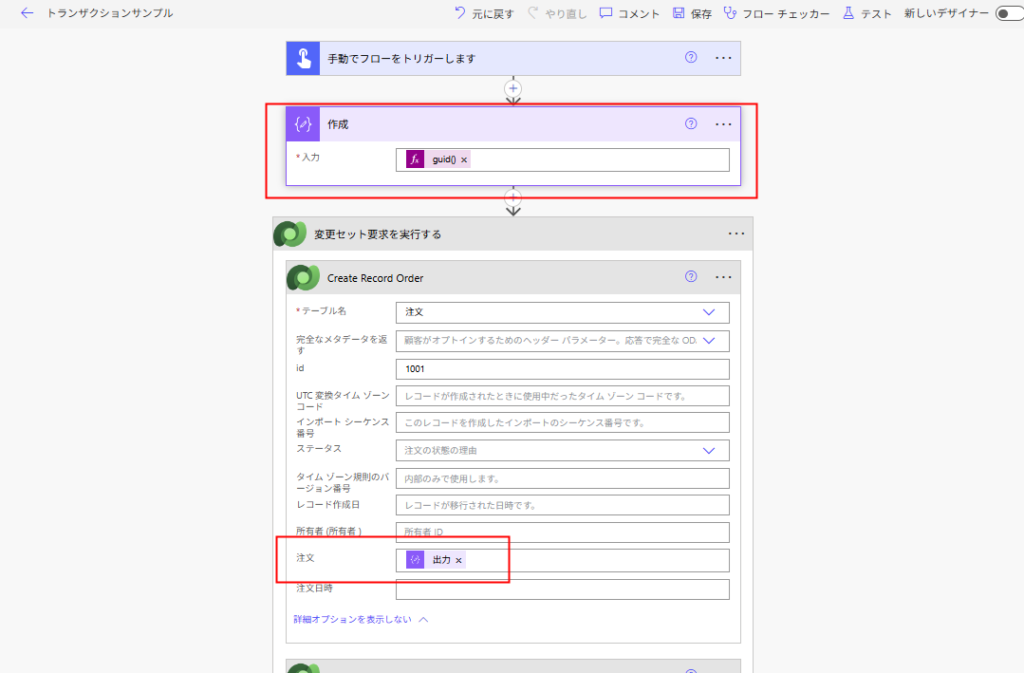Open the ellipsis menu on 作成 card
This screenshot has height=673, width=1024.
coord(723,124)
